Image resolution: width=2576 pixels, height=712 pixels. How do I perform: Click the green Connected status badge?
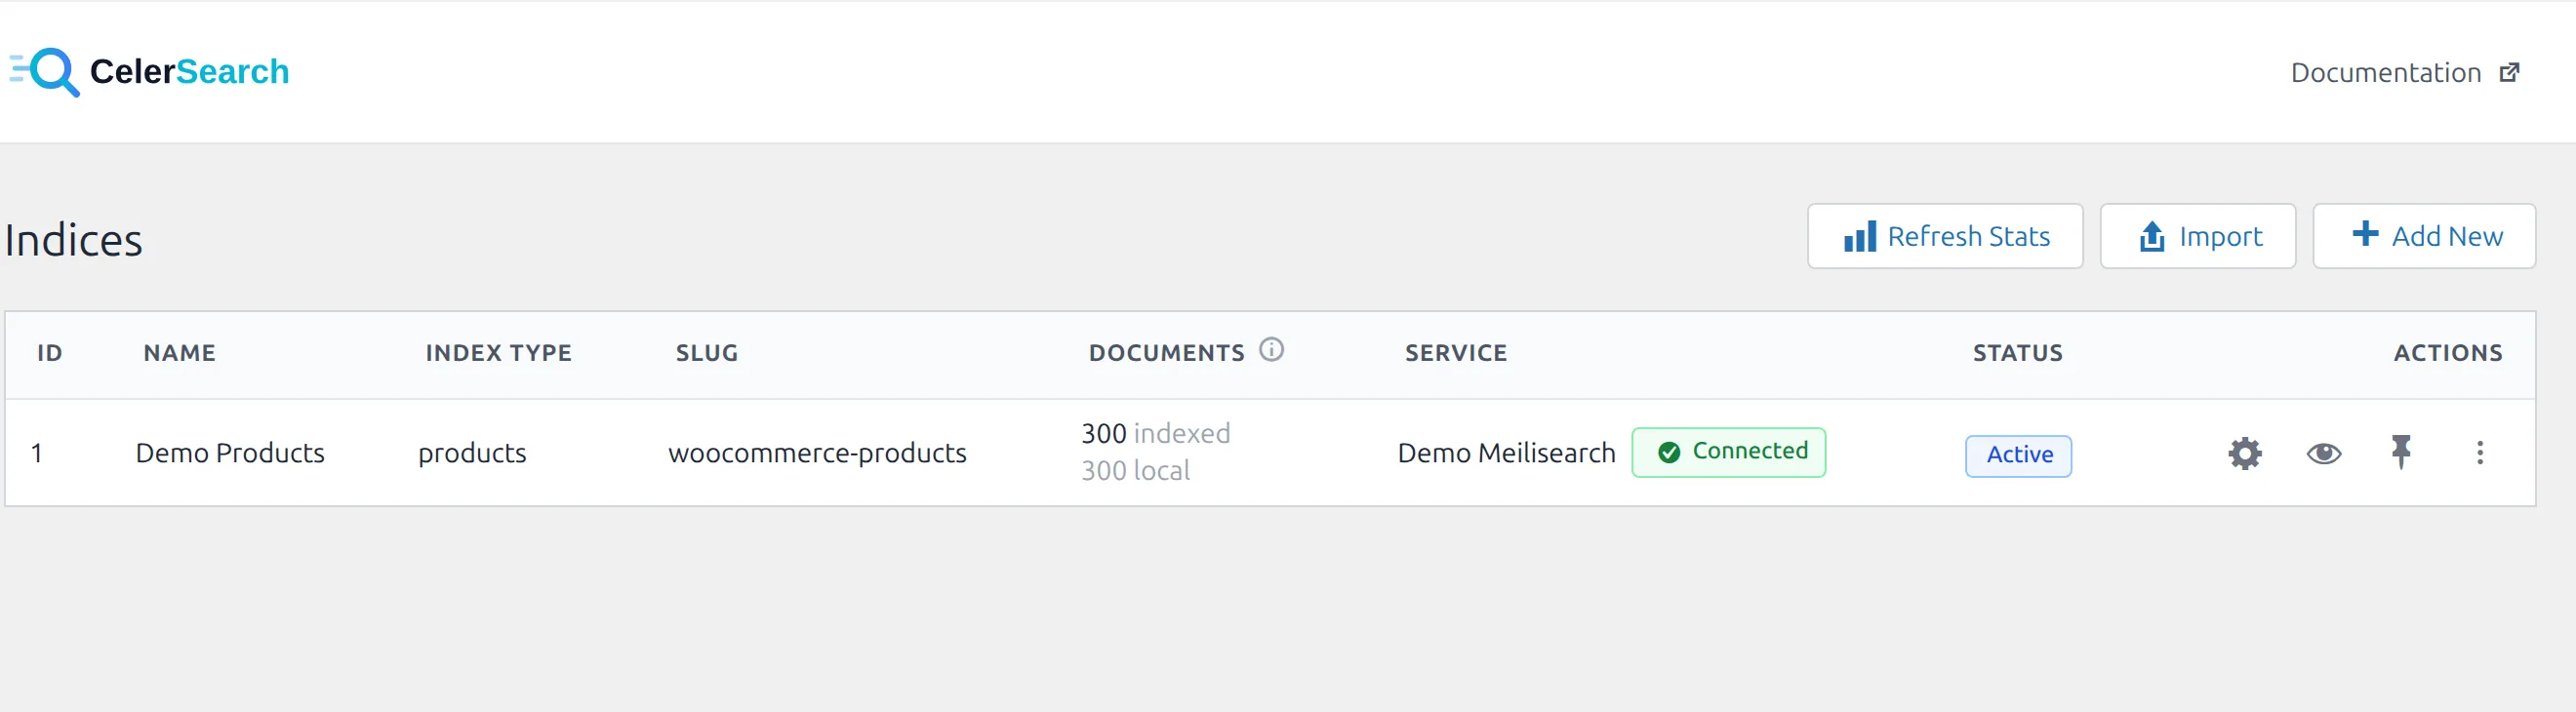1728,453
